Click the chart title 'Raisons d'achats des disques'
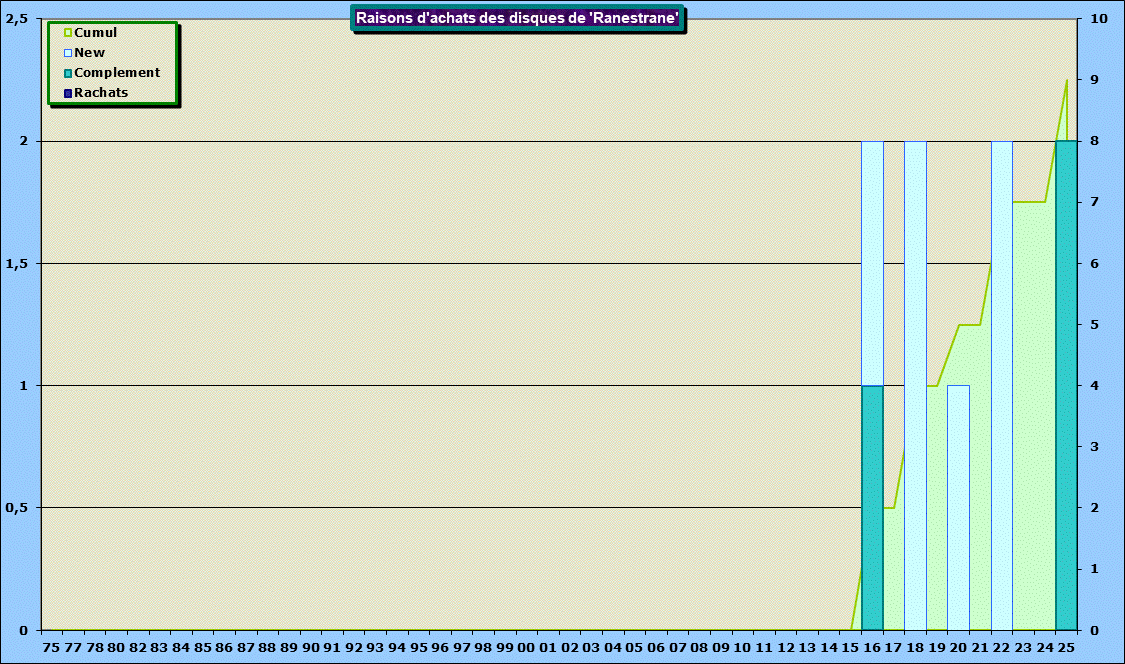 tap(518, 18)
